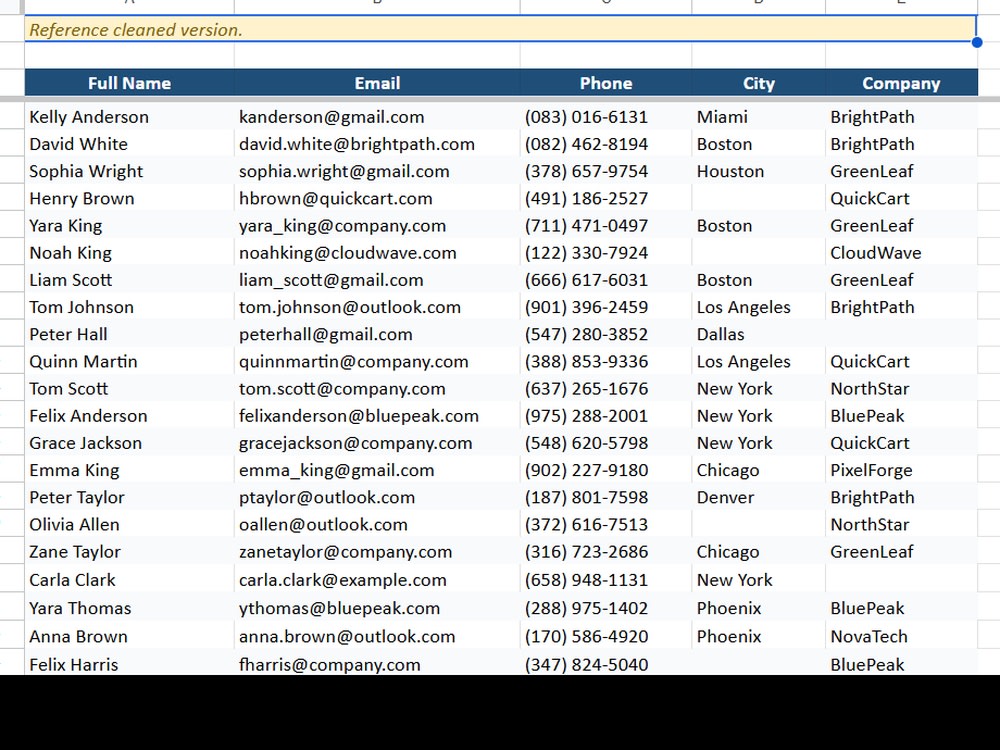Select the Kelly Anderson name cell
The height and width of the screenshot is (750, 1000).
click(129, 117)
